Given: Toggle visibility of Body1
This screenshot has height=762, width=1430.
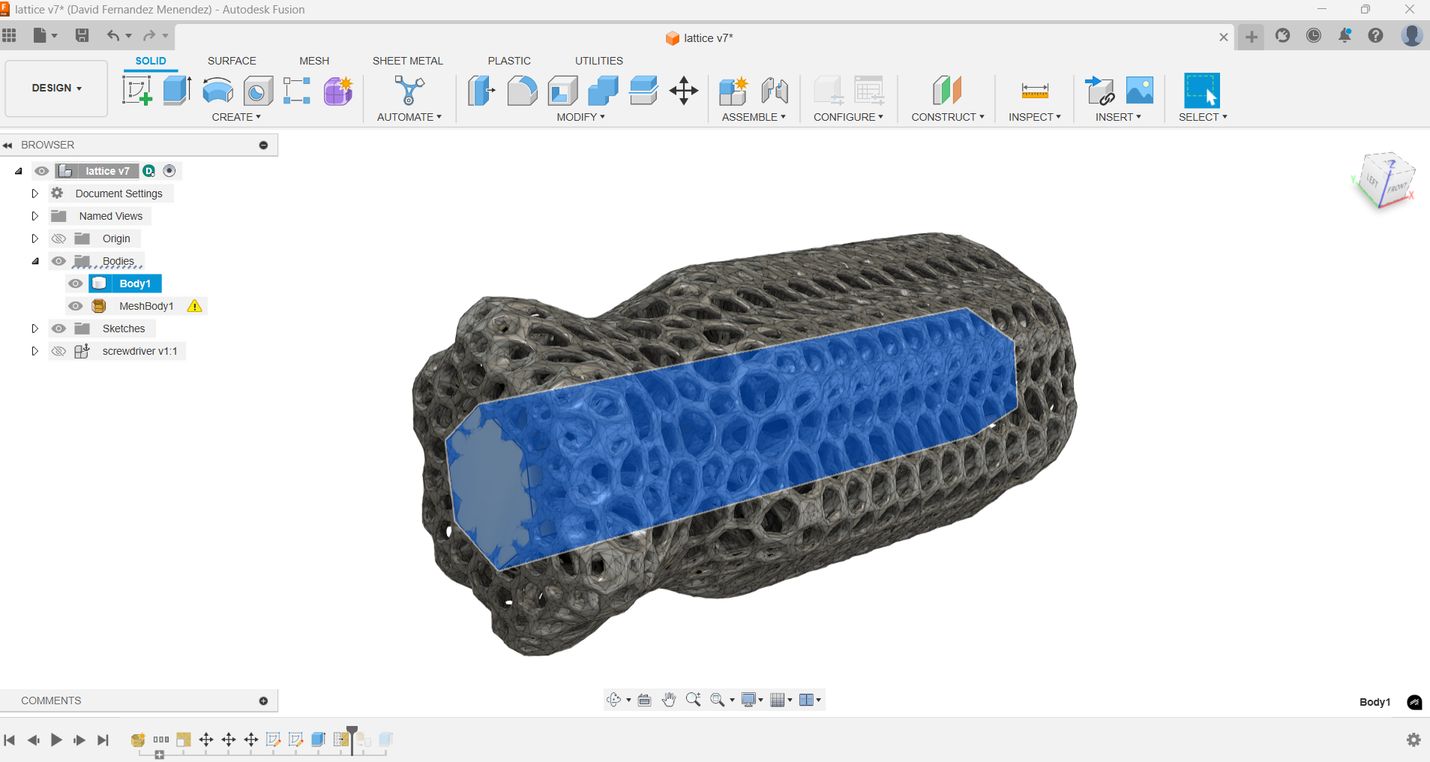Looking at the screenshot, I should point(75,284).
